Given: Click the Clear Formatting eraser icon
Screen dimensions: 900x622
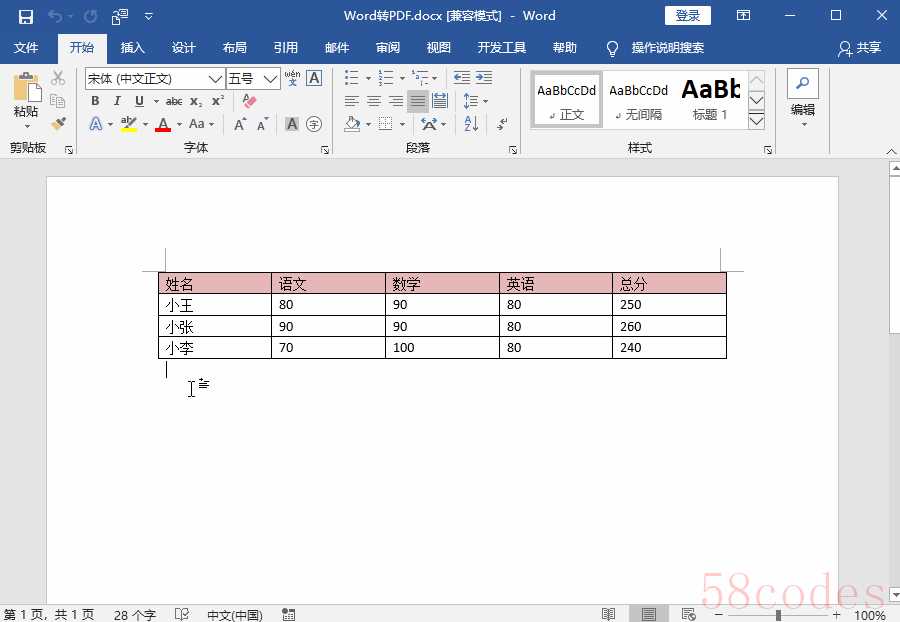Looking at the screenshot, I should click(249, 101).
